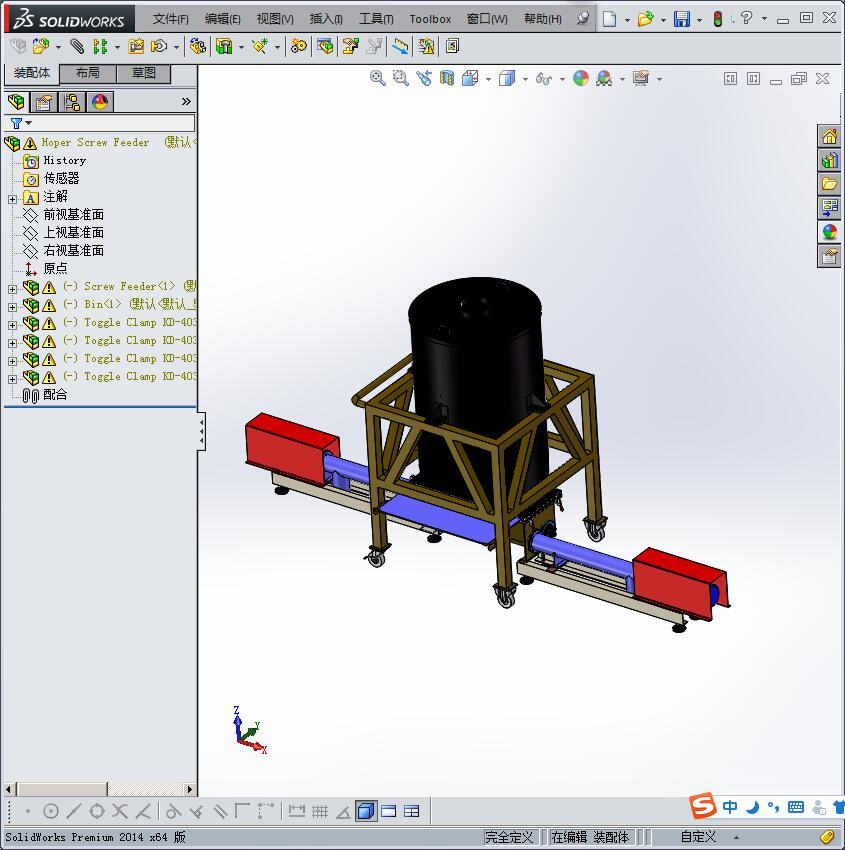Viewport: 845px width, 850px height.
Task: Open the Display Style dropdown arrow
Action: coord(525,80)
